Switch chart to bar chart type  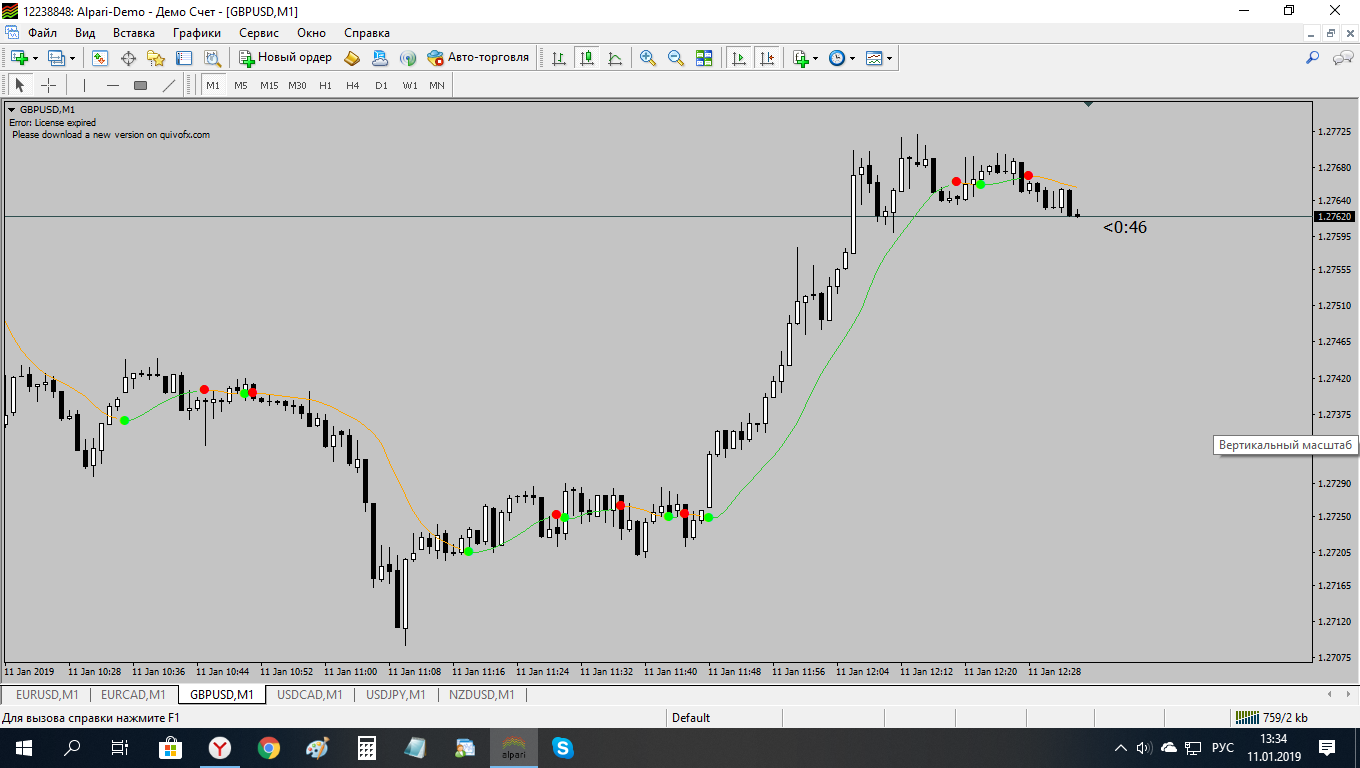559,58
